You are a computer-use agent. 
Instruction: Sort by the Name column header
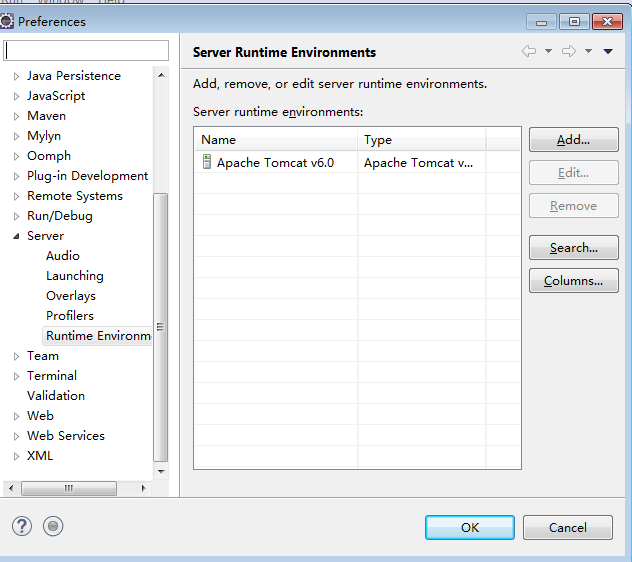click(276, 139)
